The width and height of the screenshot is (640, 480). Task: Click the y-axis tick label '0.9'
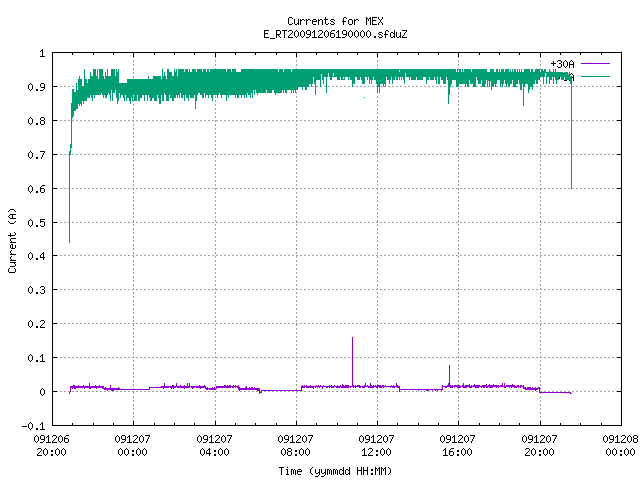point(36,87)
